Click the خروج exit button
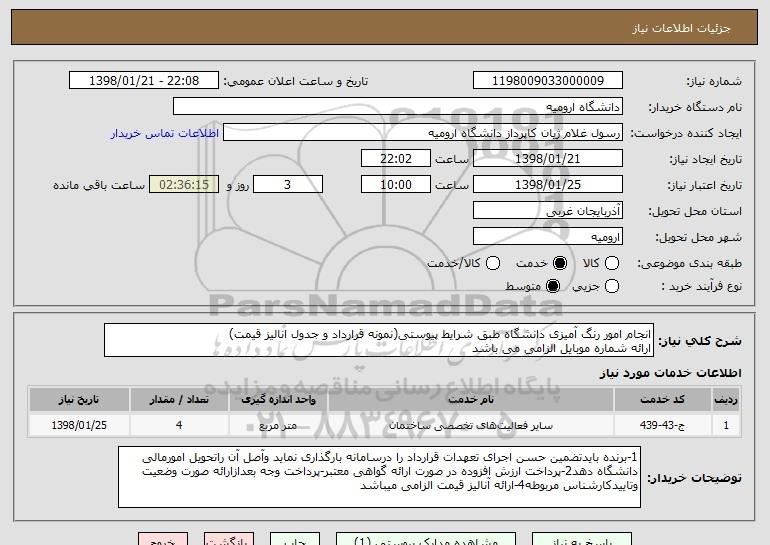The width and height of the screenshot is (770, 545). [x=163, y=539]
